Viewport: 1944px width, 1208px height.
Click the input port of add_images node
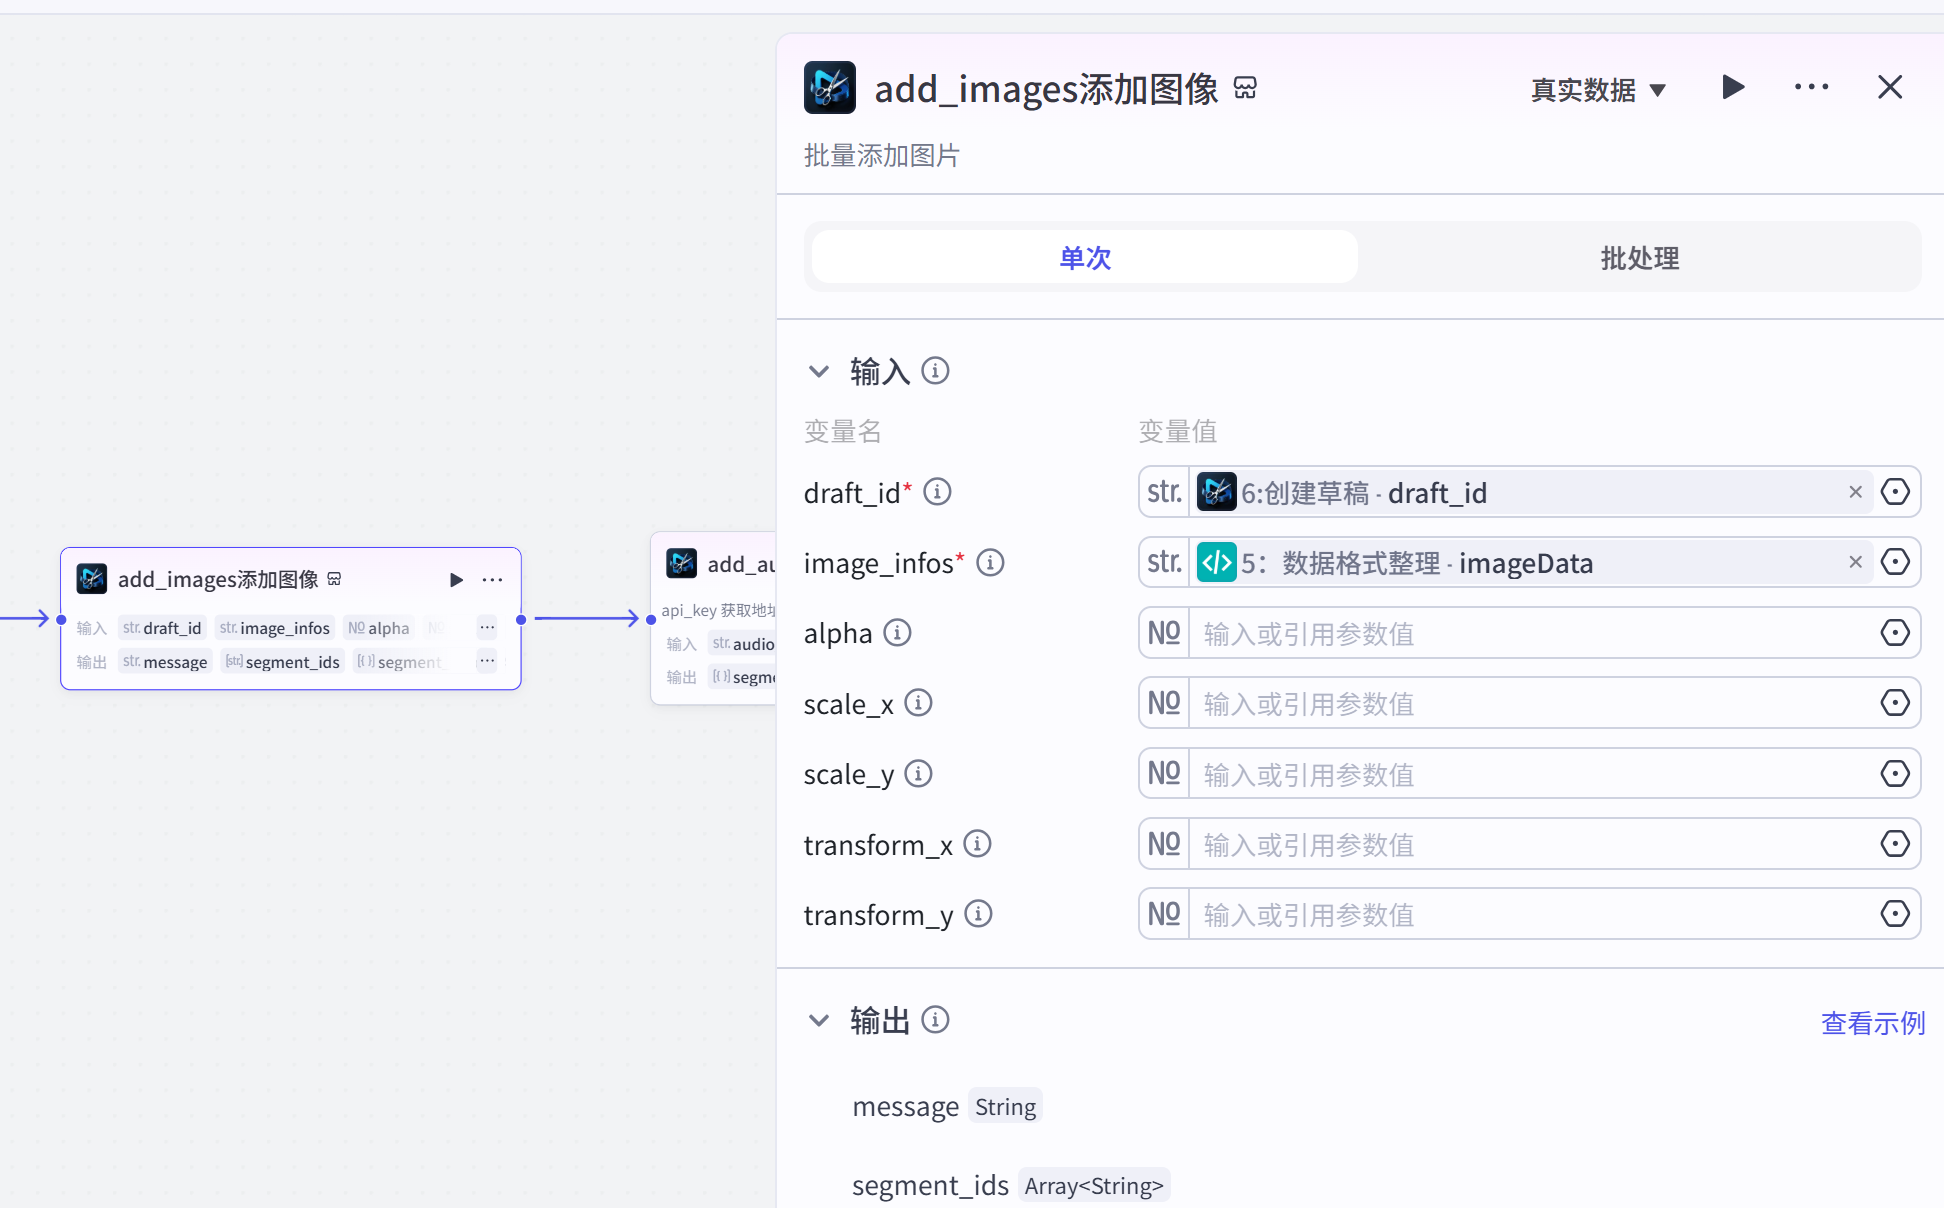[61, 619]
